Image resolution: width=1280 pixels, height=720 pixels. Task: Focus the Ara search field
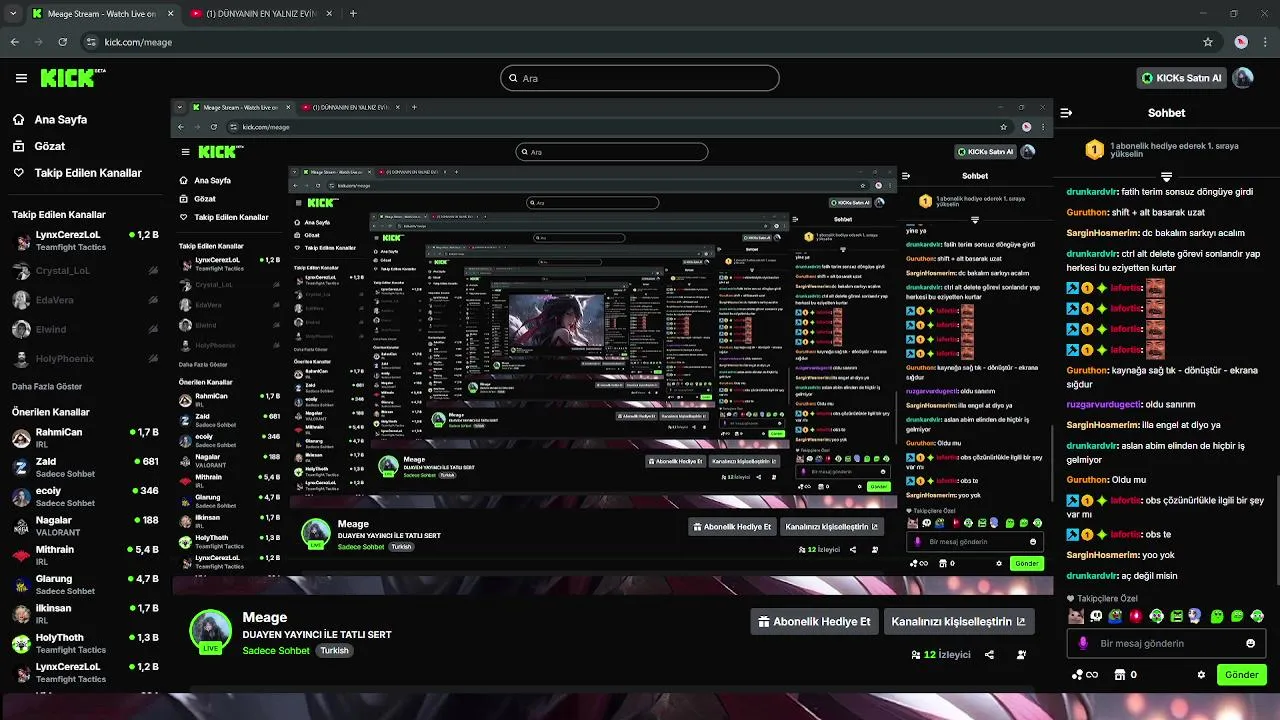tap(640, 78)
